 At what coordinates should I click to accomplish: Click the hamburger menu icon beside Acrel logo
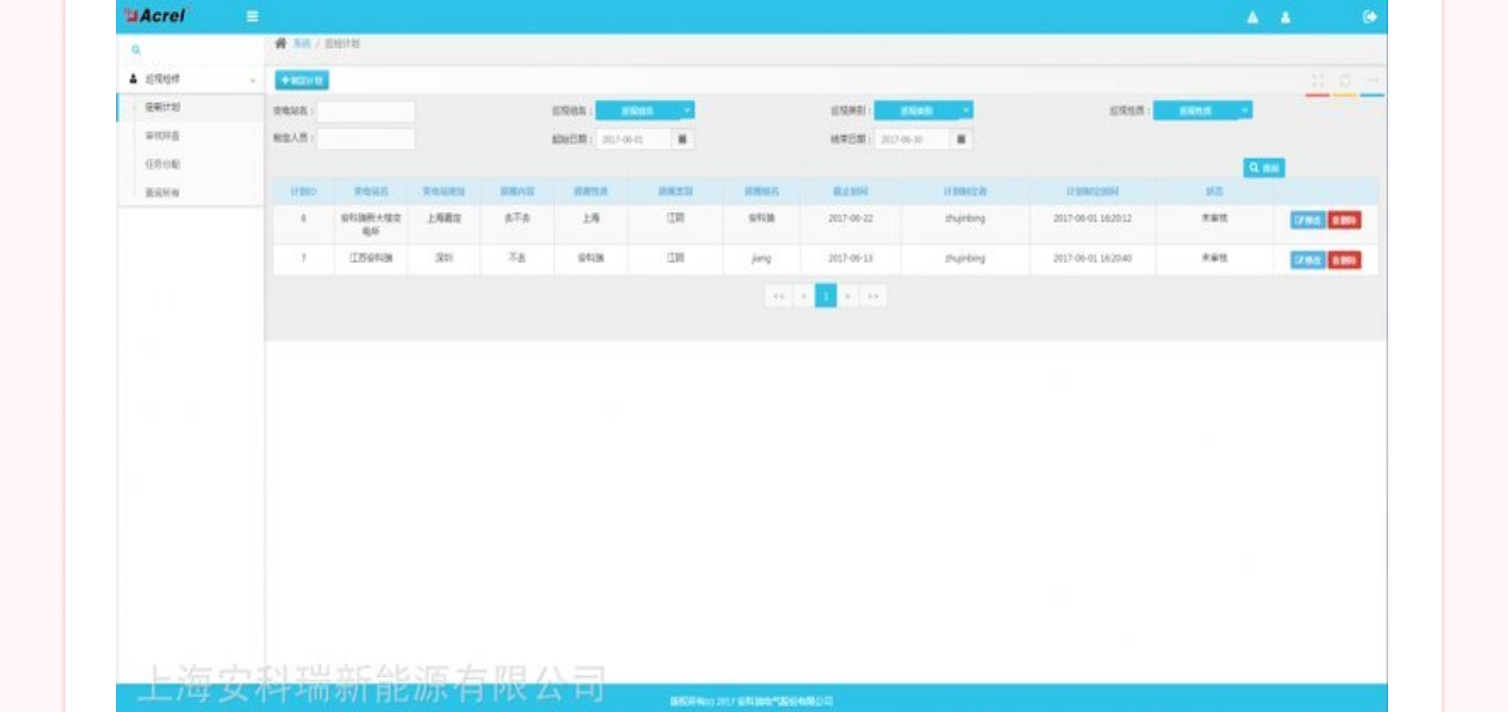[252, 17]
